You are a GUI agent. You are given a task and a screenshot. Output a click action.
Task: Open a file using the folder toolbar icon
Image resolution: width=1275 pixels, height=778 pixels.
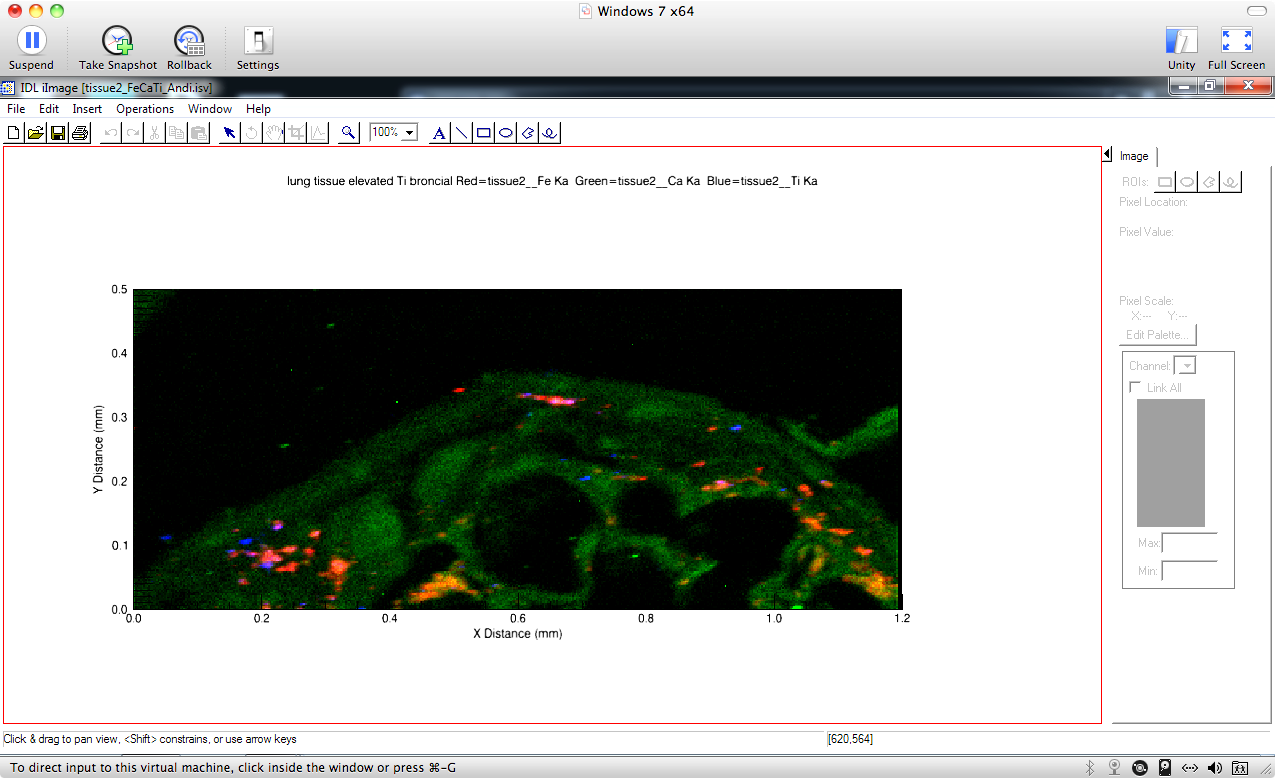tap(35, 131)
